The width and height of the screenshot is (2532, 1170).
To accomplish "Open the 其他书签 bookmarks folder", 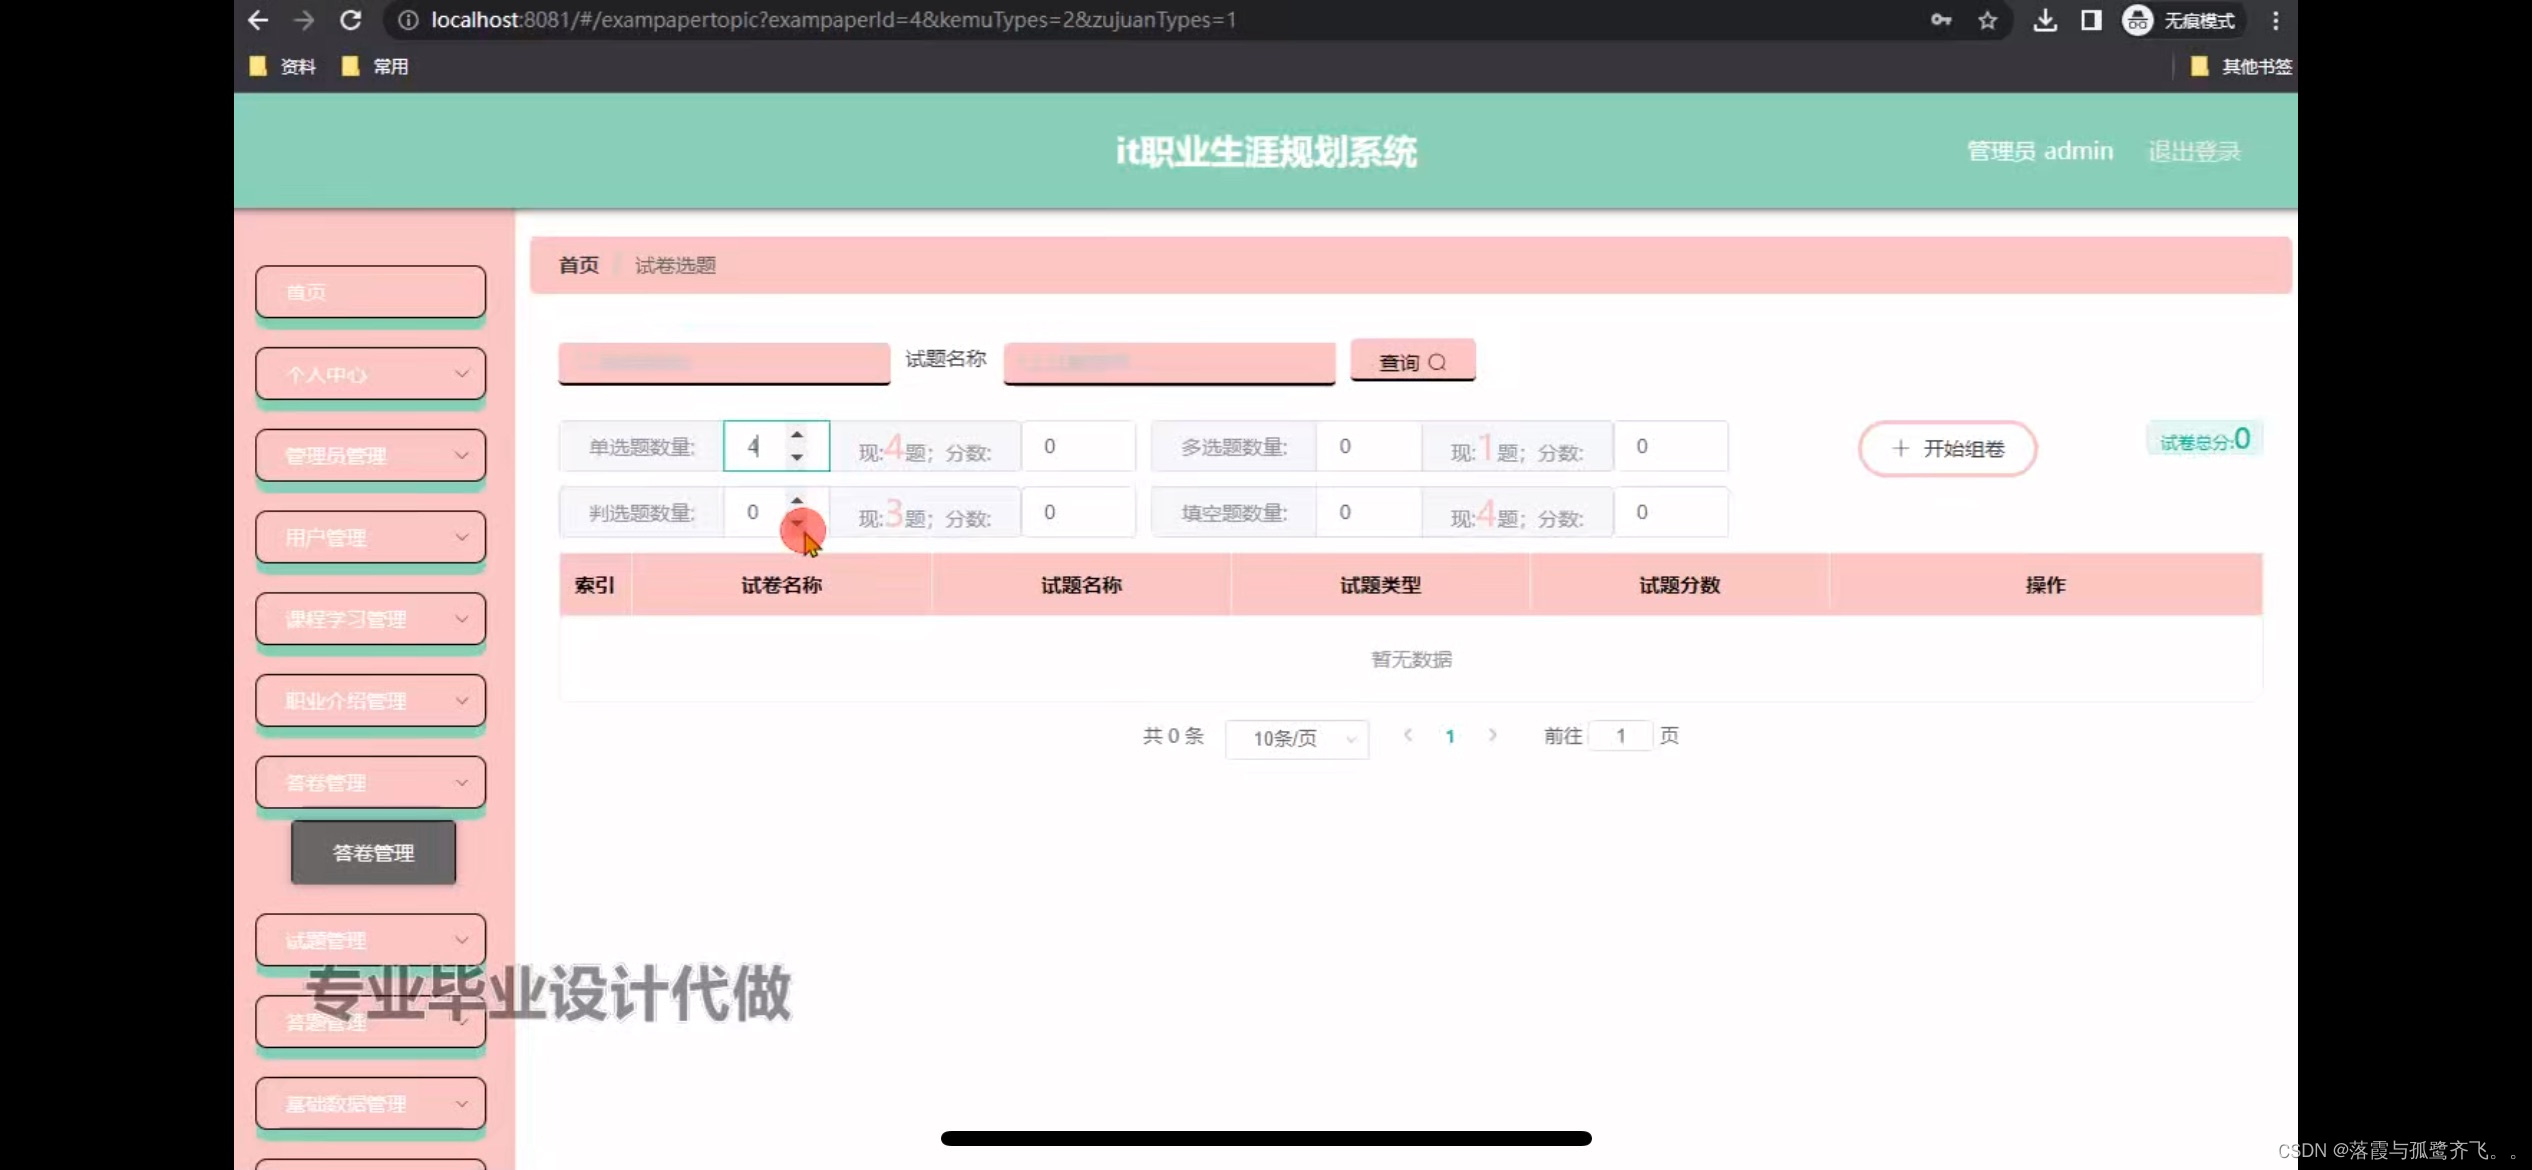I will coord(2240,66).
